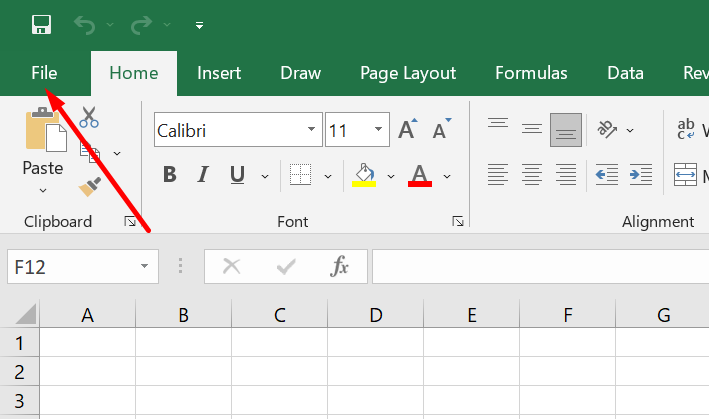
Task: Switch to the Insert tab
Action: [x=219, y=73]
